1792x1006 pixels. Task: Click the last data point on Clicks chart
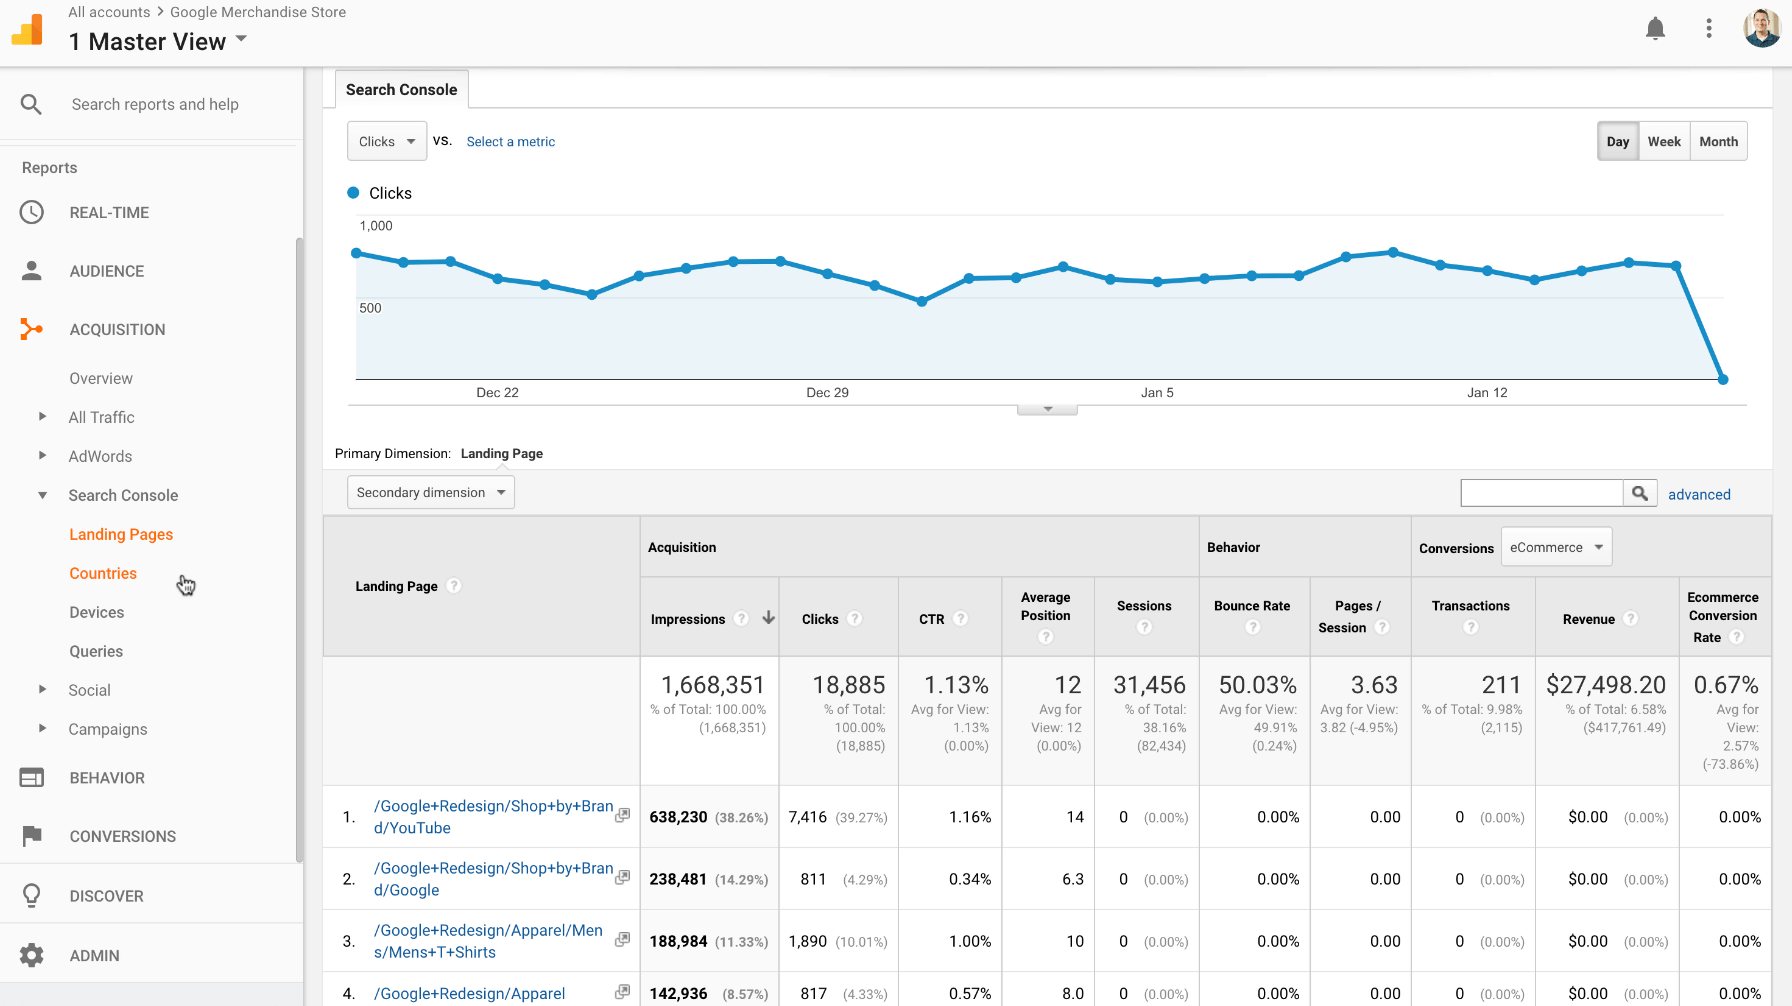pyautogui.click(x=1723, y=379)
